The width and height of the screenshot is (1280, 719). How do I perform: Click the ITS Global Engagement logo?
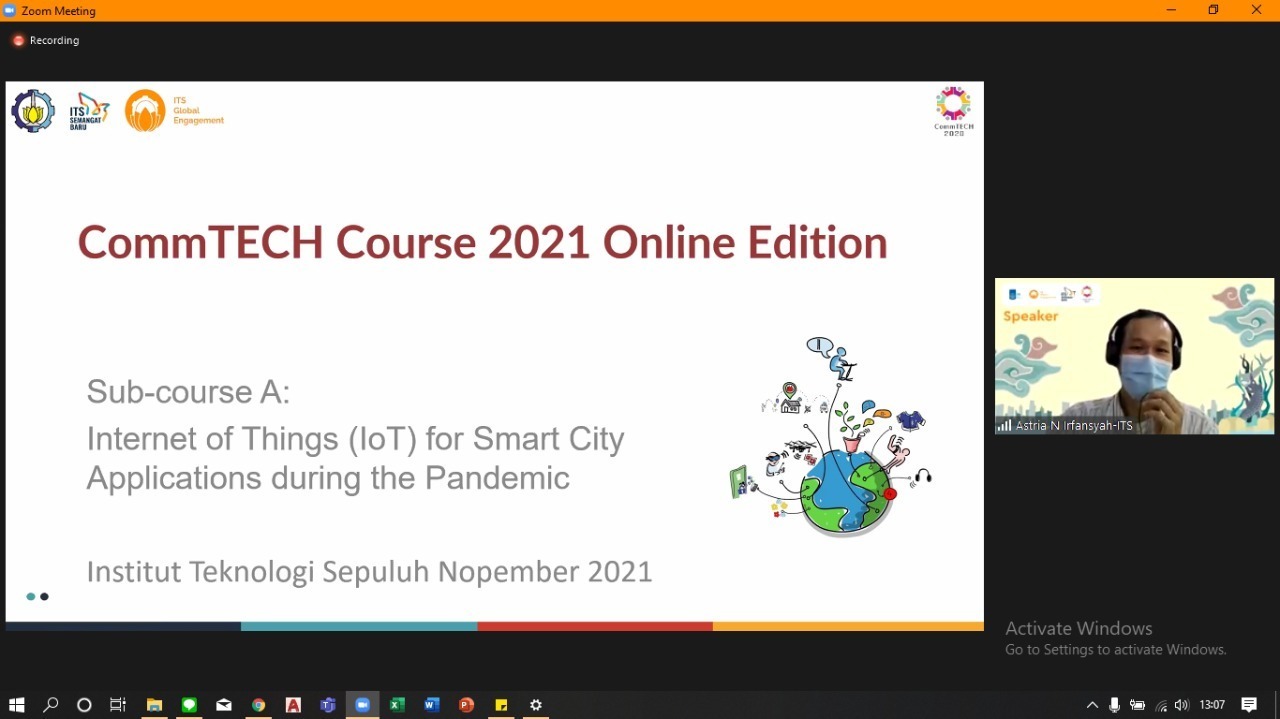[145, 111]
